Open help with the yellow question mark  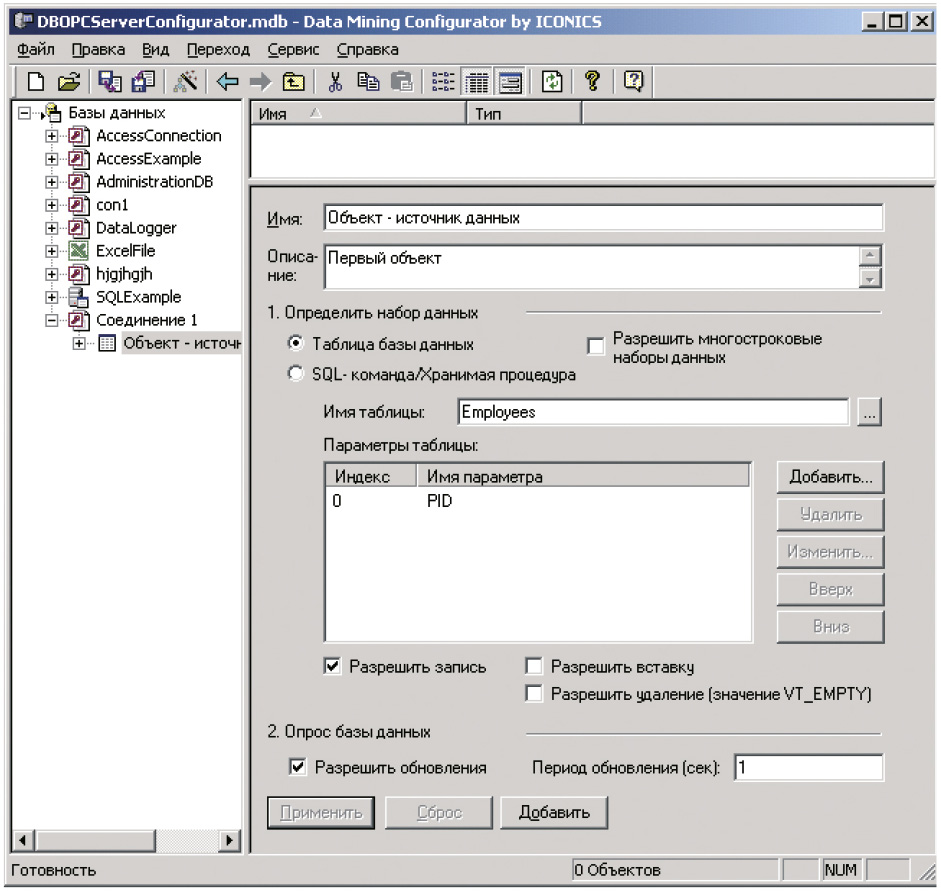click(592, 81)
